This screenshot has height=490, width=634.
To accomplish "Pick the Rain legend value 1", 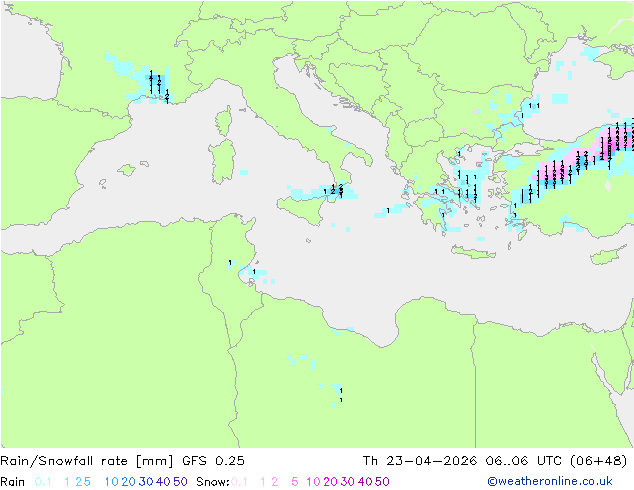I will [67, 482].
